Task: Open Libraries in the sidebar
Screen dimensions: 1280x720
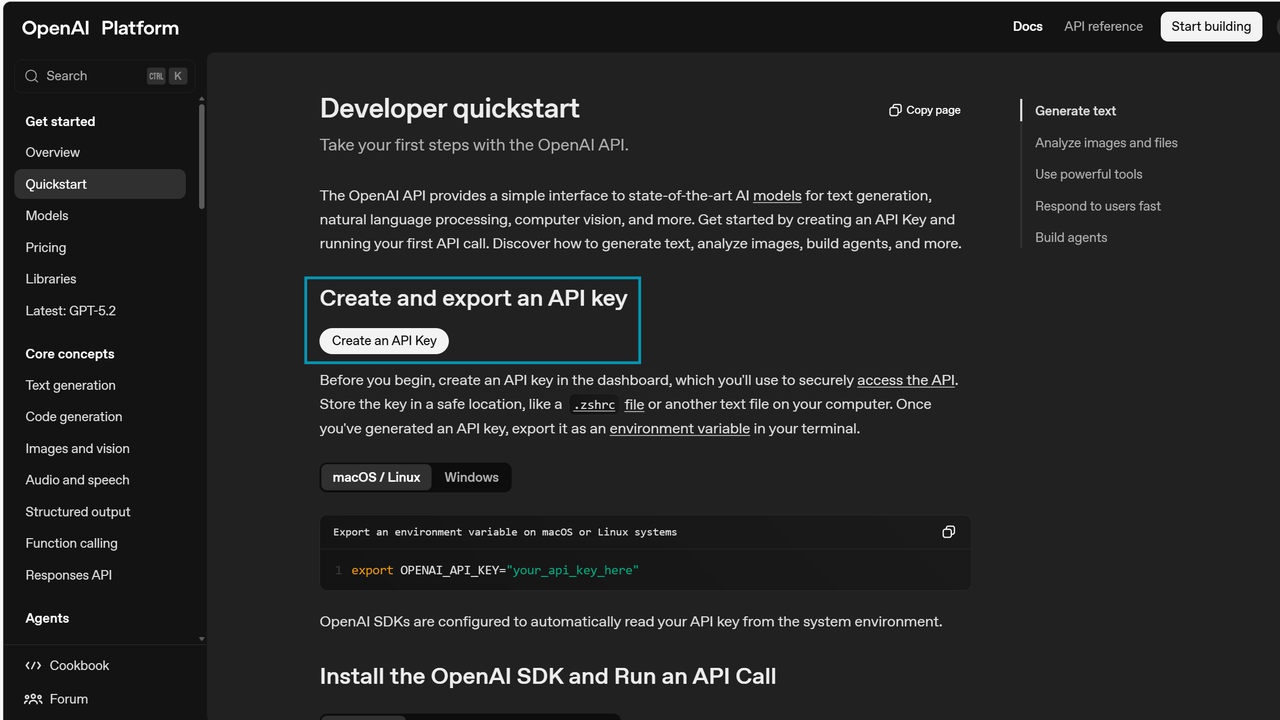Action: [51, 279]
